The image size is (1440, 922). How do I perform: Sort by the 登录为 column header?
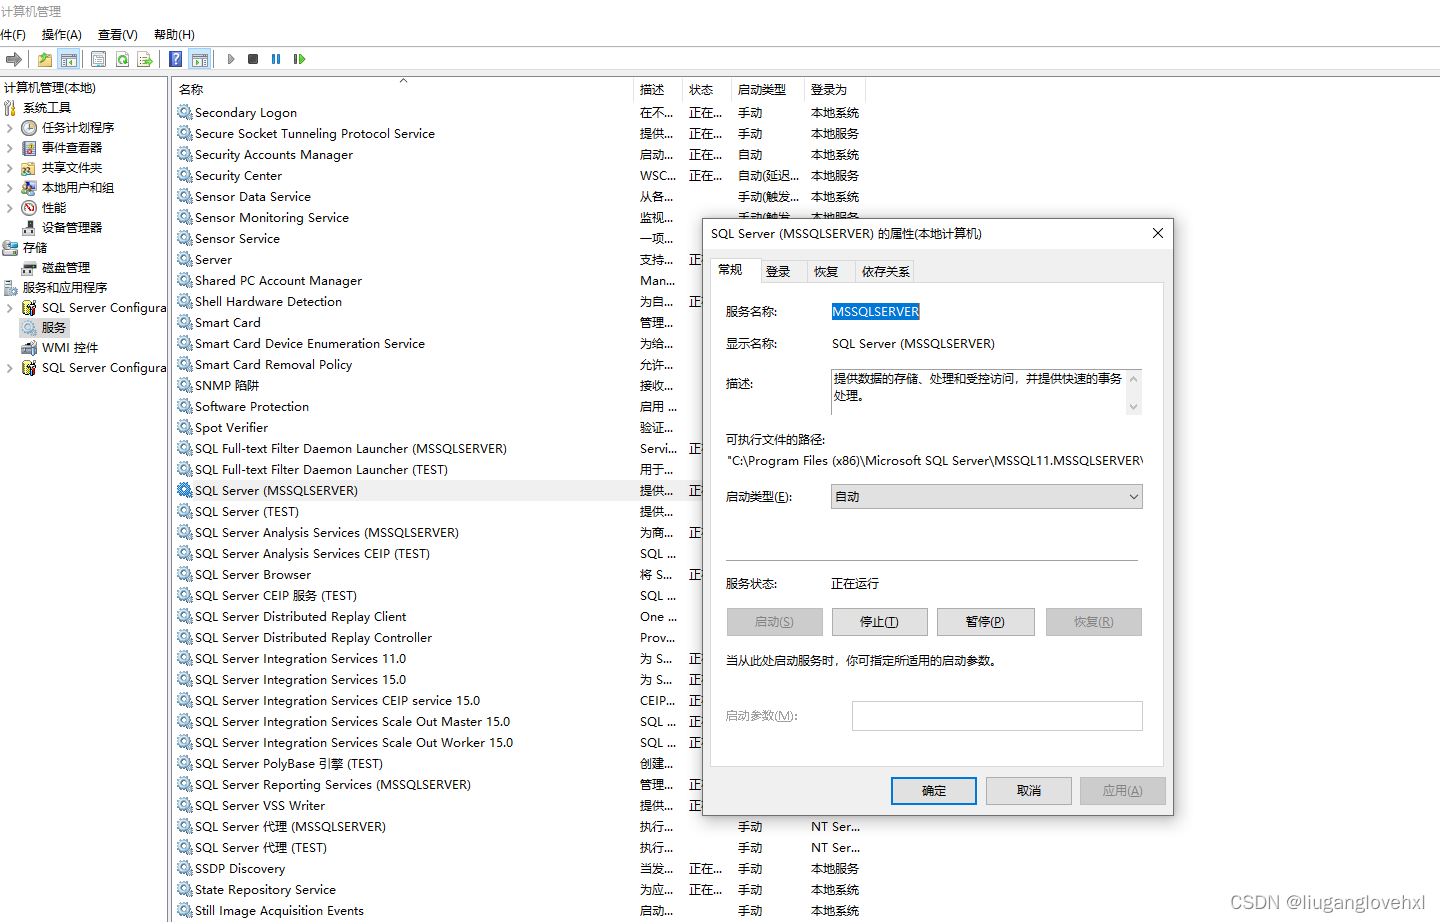[x=835, y=90]
